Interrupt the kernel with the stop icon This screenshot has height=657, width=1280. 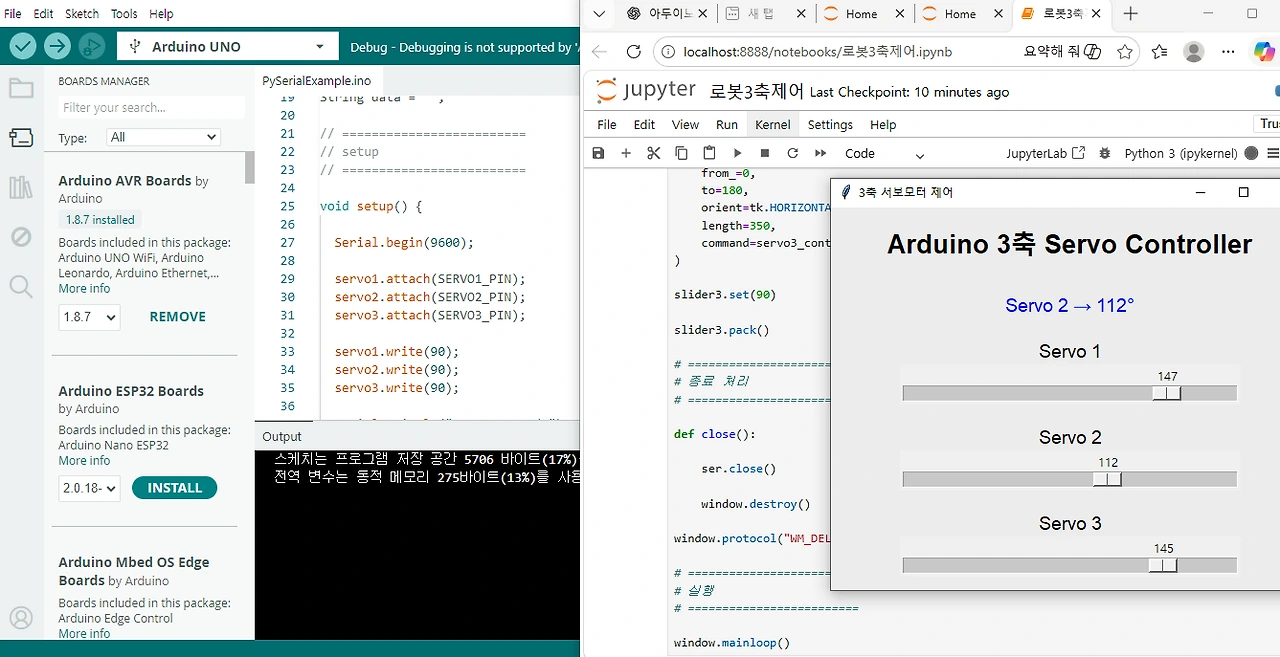click(765, 153)
